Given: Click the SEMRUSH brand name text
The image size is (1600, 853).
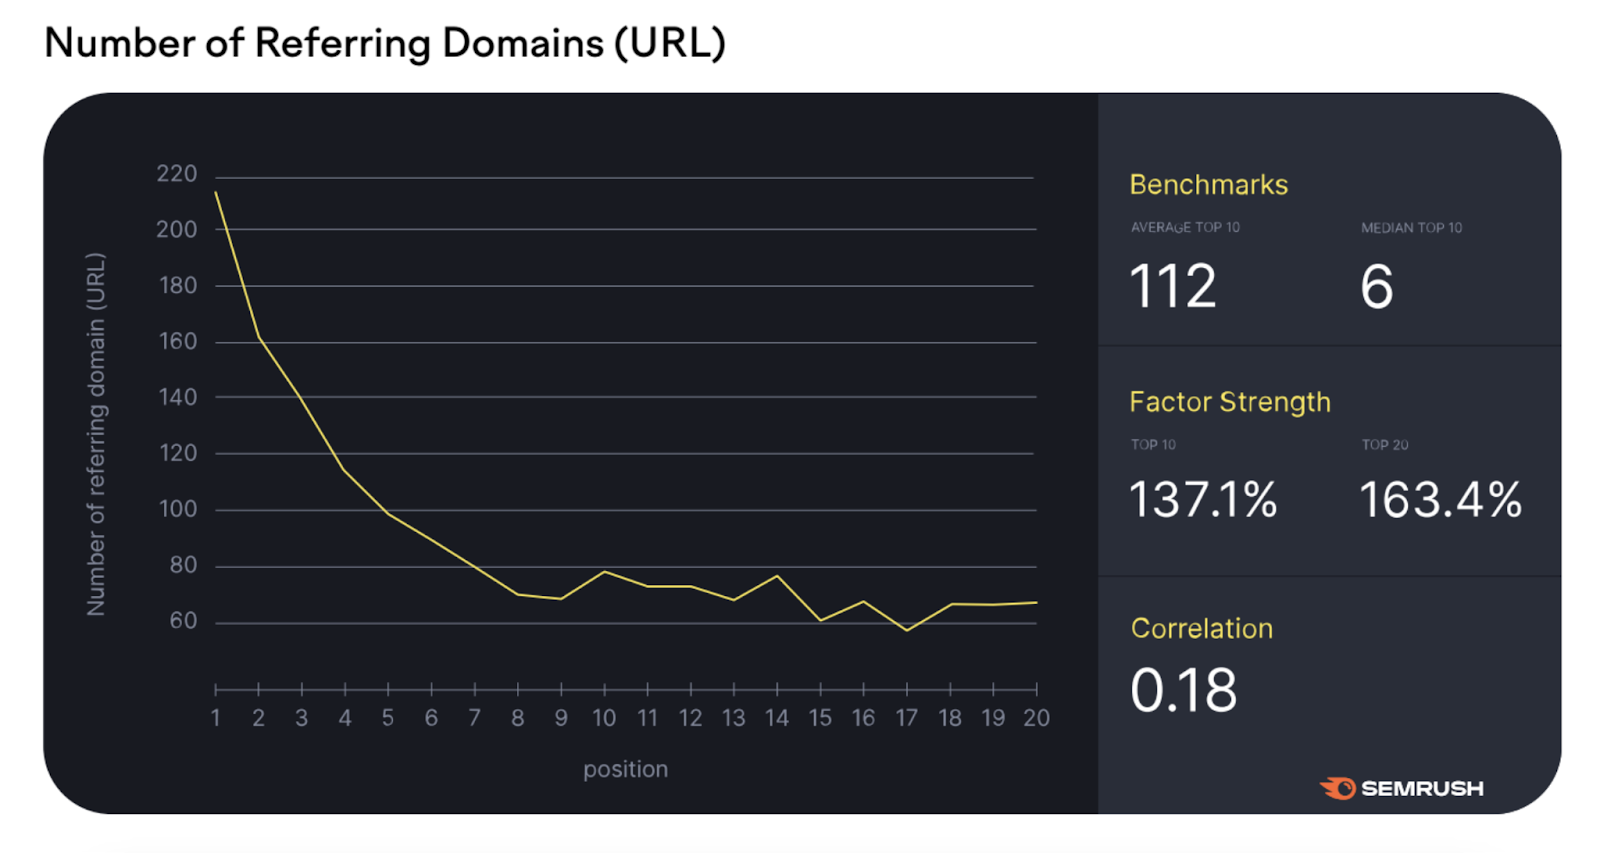Looking at the screenshot, I should click(x=1421, y=788).
